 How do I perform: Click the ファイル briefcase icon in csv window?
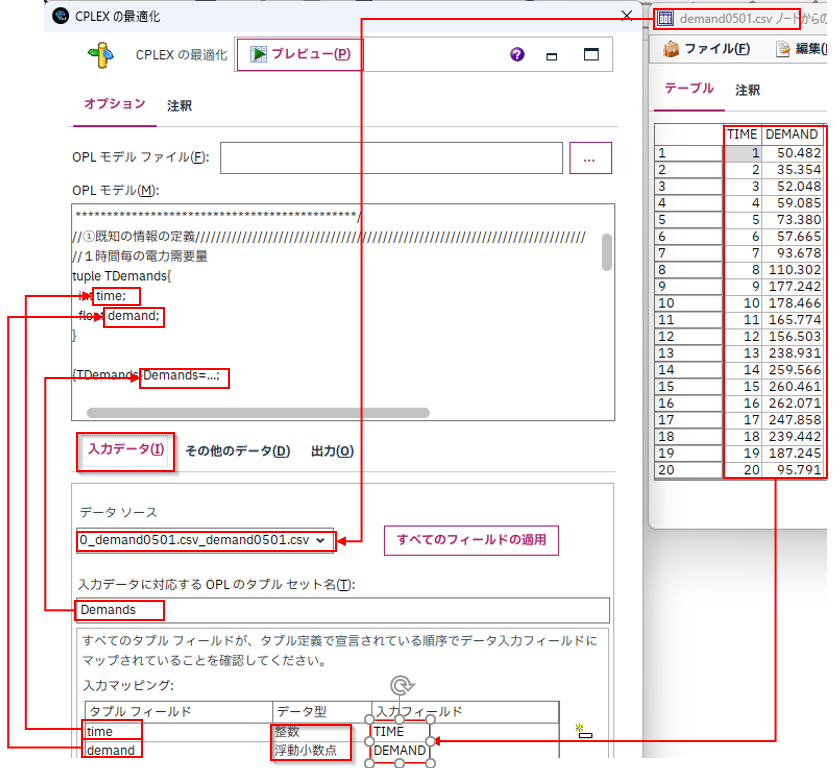[670, 49]
